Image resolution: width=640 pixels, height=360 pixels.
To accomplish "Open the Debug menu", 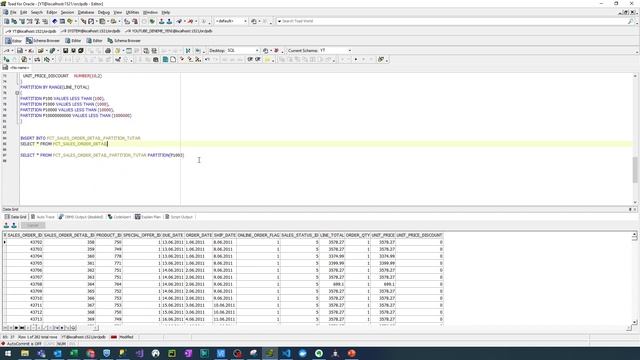I will coord(104,13).
